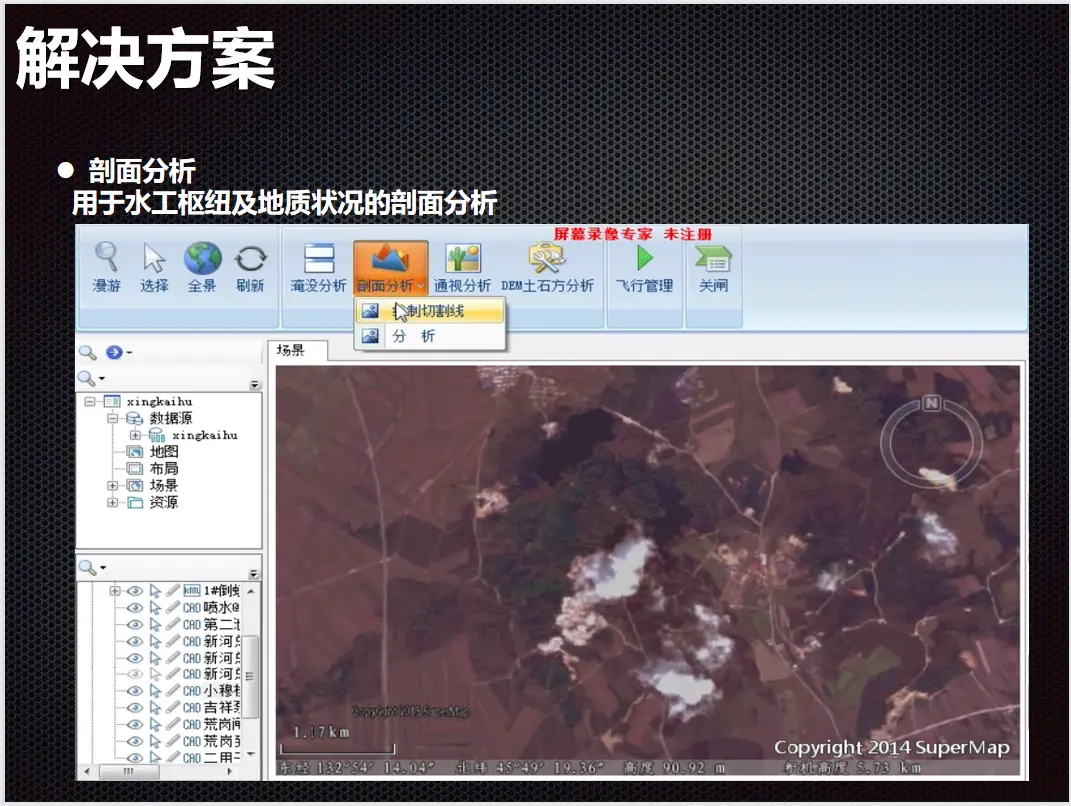Toggle visibility of the 喷水@ layer
Image resolution: width=1071 pixels, height=806 pixels.
[135, 608]
